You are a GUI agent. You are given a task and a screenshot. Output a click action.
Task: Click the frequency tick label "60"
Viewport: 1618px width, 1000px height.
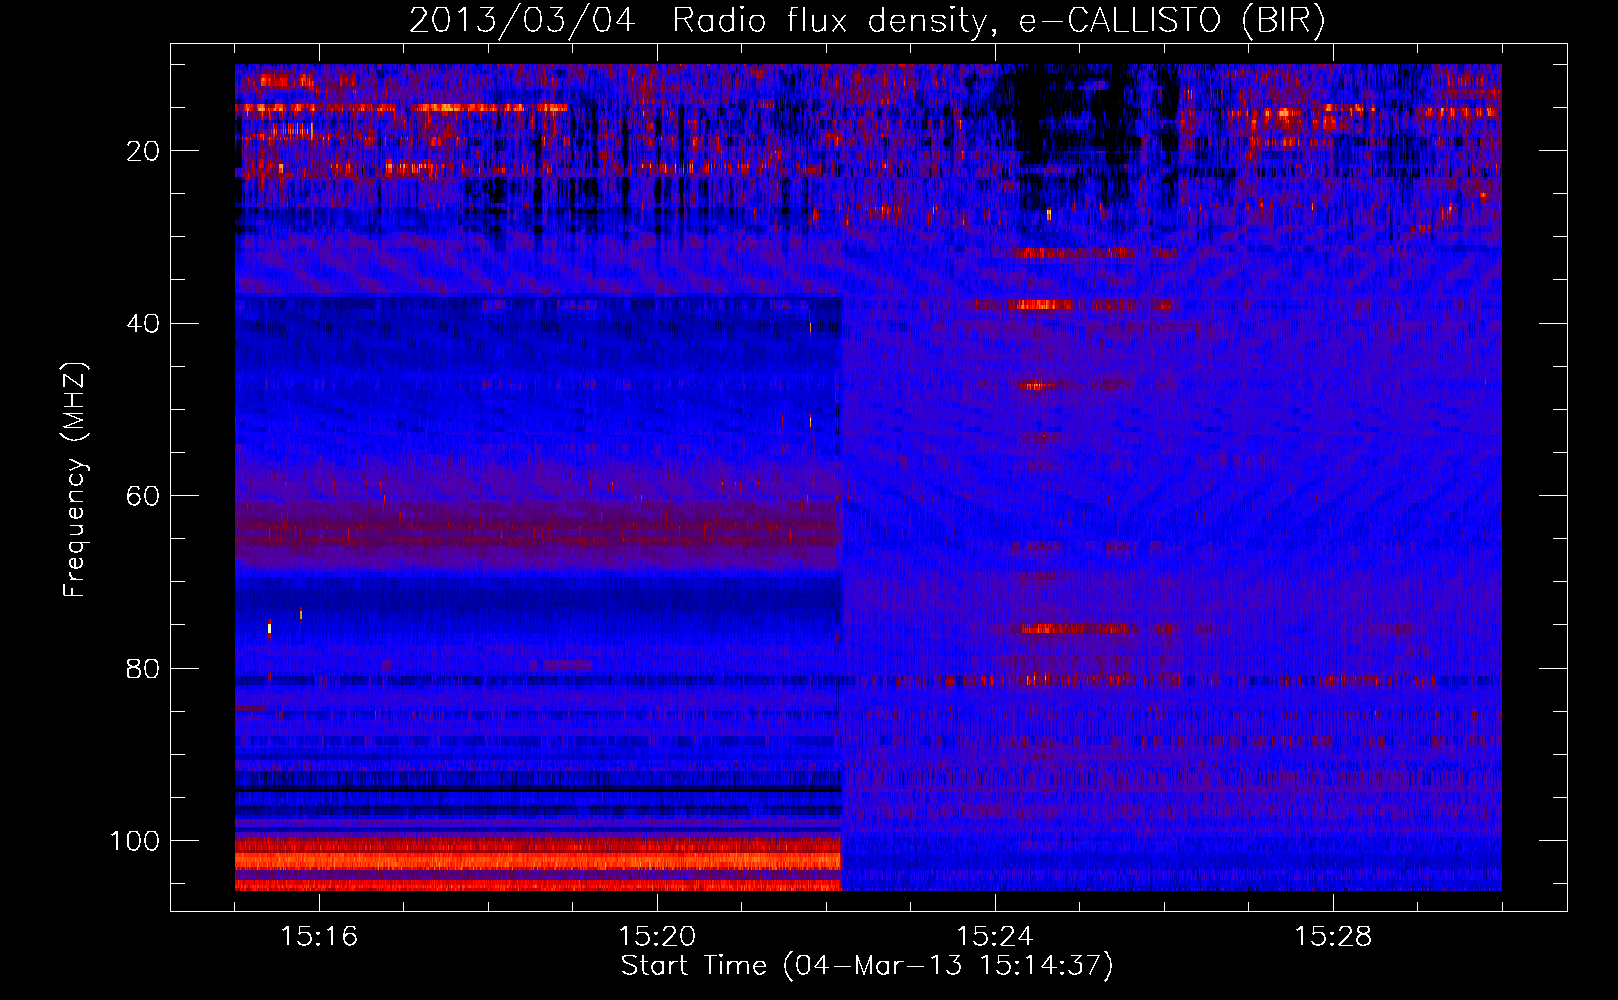pyautogui.click(x=143, y=496)
